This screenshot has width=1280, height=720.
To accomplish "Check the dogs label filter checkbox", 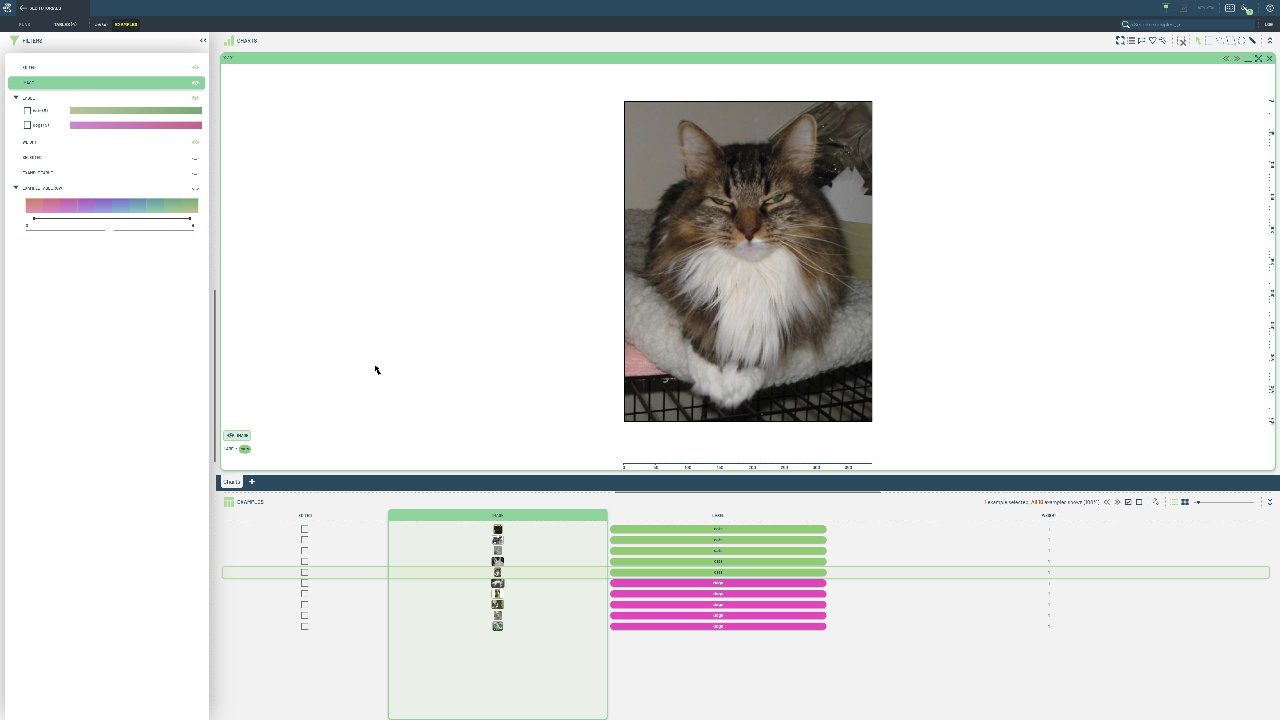I will coord(28,125).
